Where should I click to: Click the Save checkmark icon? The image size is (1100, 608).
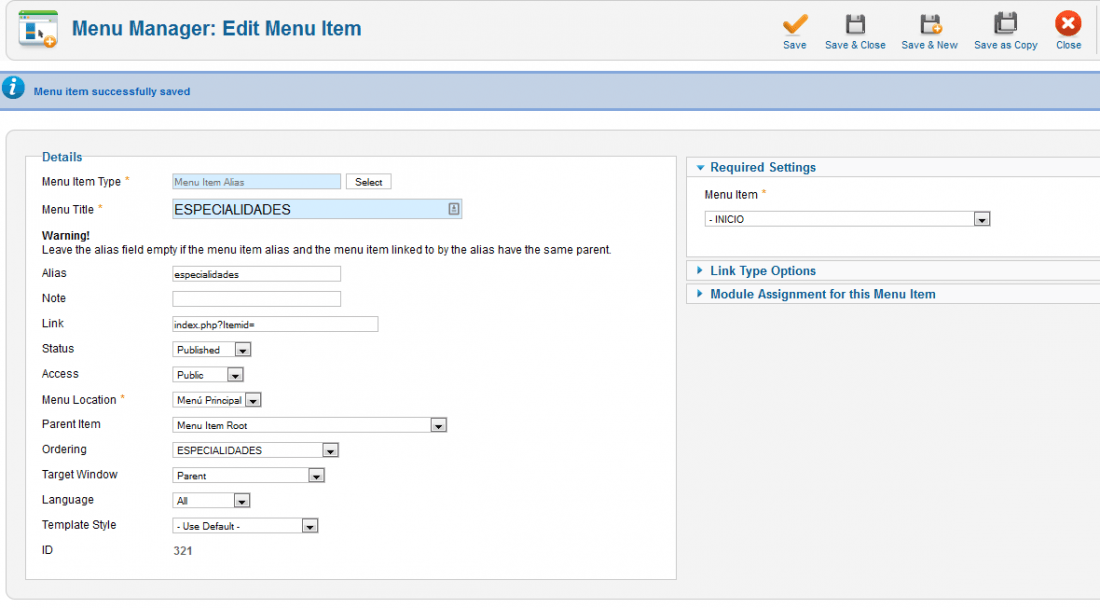click(795, 24)
